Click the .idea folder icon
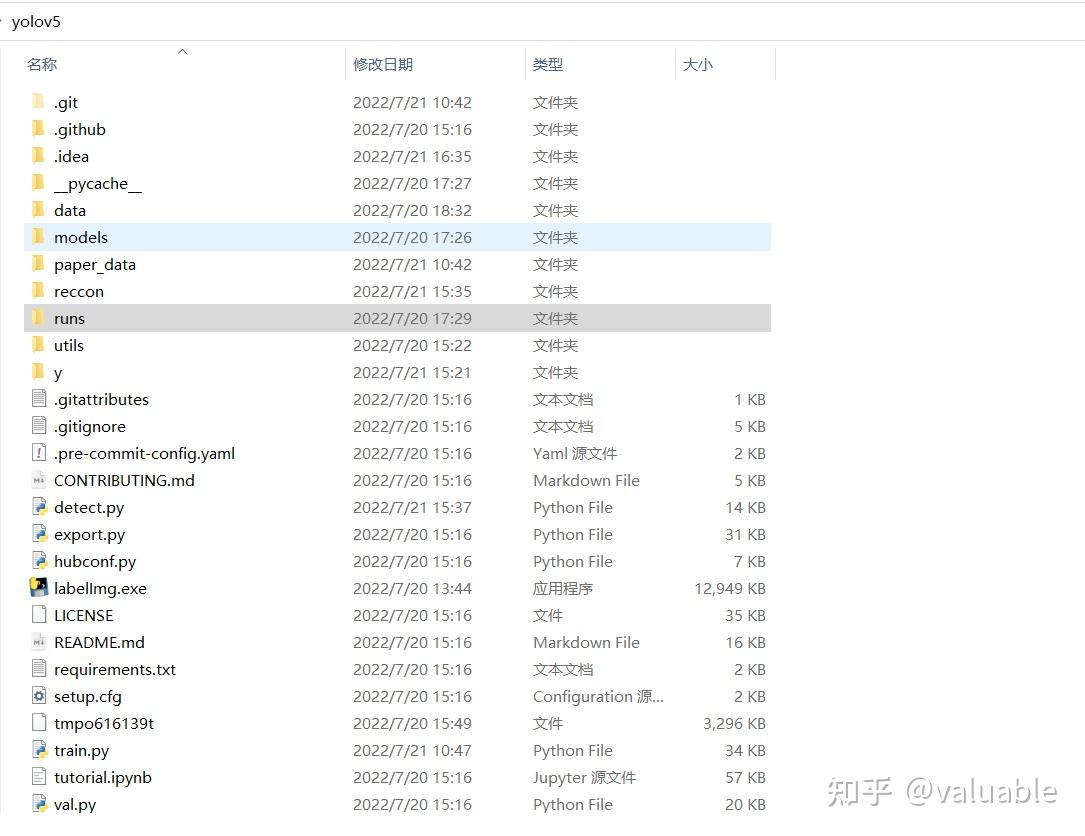The width and height of the screenshot is (1085, 836). [x=39, y=156]
